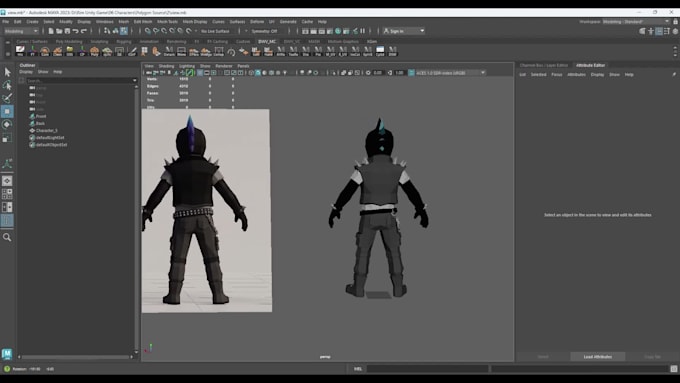
Task: Select defaultObjectSet in the Outliner
Action: click(x=51, y=144)
